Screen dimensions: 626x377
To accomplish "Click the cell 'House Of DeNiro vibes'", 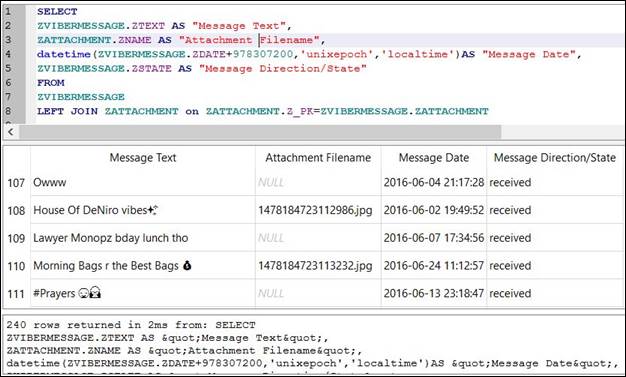I will [143, 210].
